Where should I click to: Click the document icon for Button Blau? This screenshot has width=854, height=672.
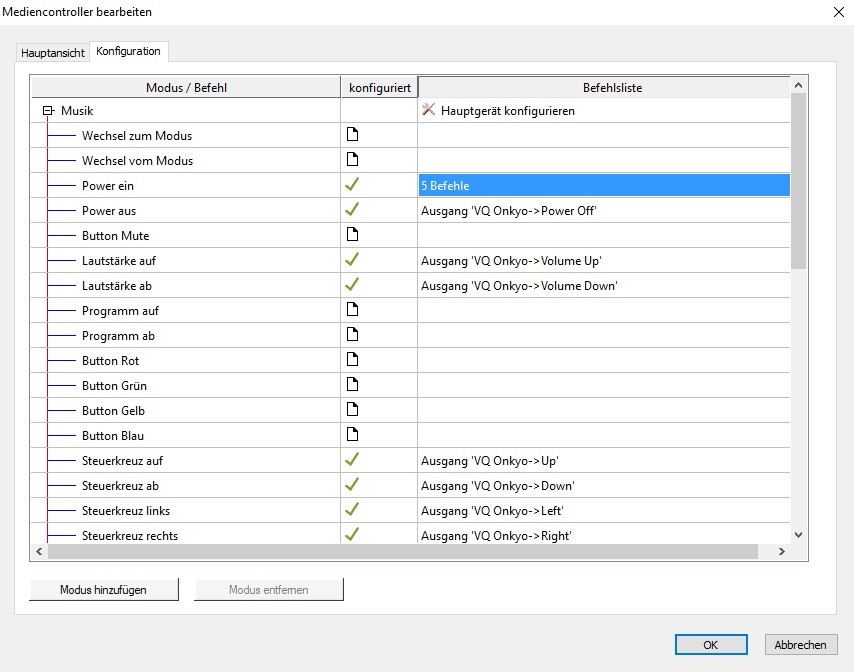(351, 435)
